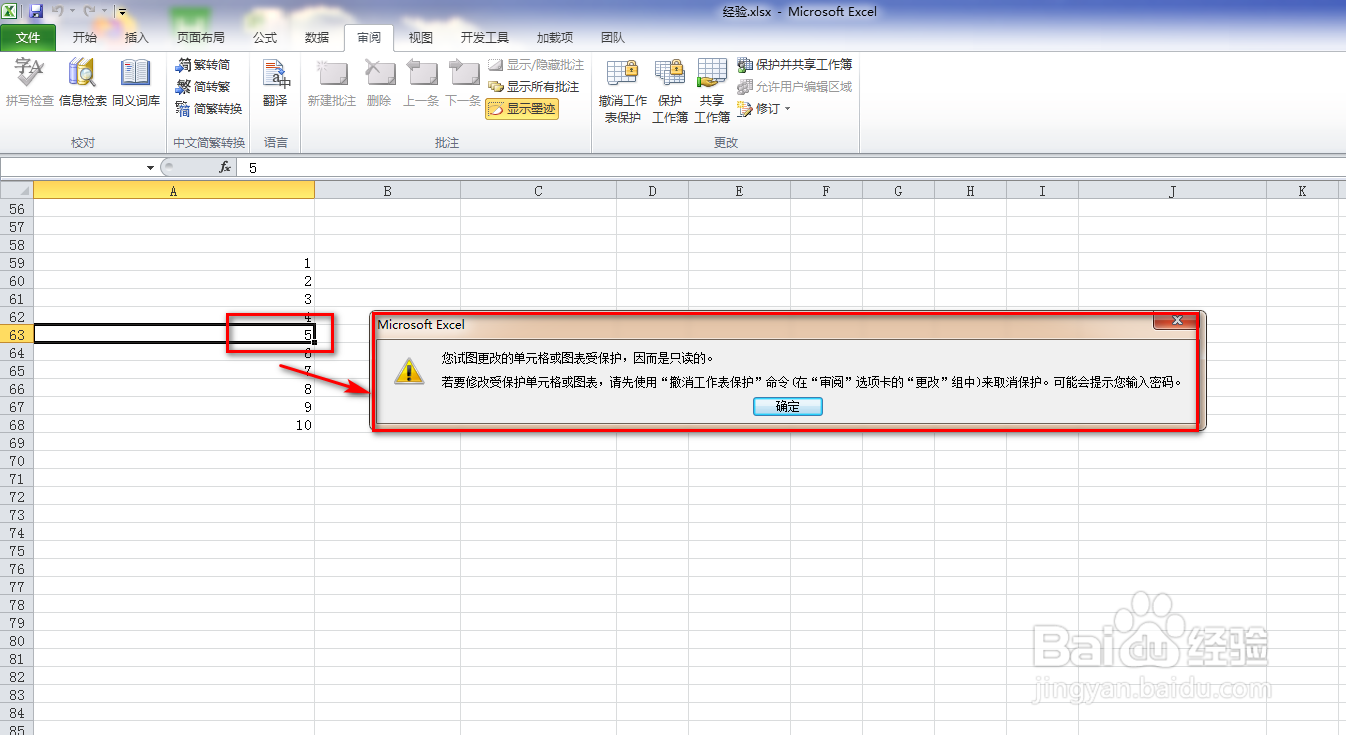Toggle 显示墨迹 ink display
1346x735 pixels.
coord(522,109)
